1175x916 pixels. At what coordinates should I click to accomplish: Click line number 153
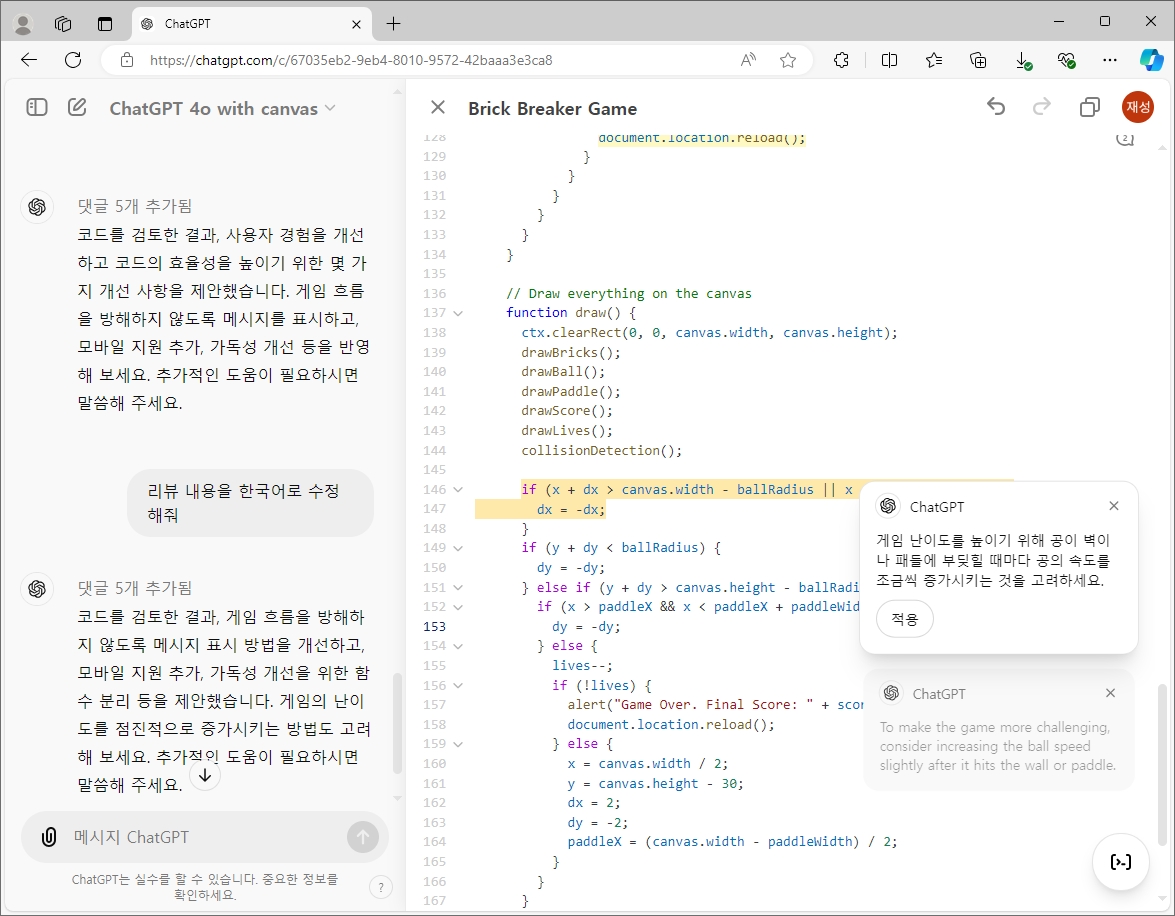click(435, 627)
